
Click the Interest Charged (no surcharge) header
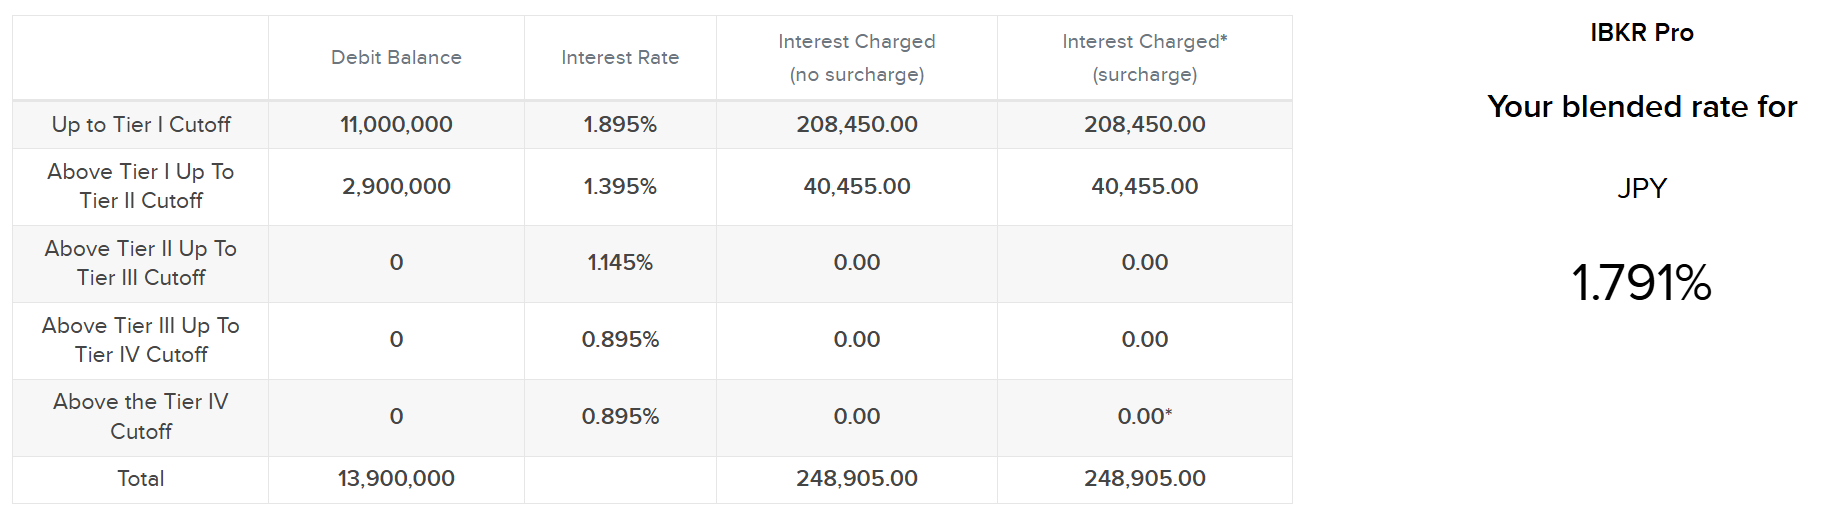click(857, 58)
